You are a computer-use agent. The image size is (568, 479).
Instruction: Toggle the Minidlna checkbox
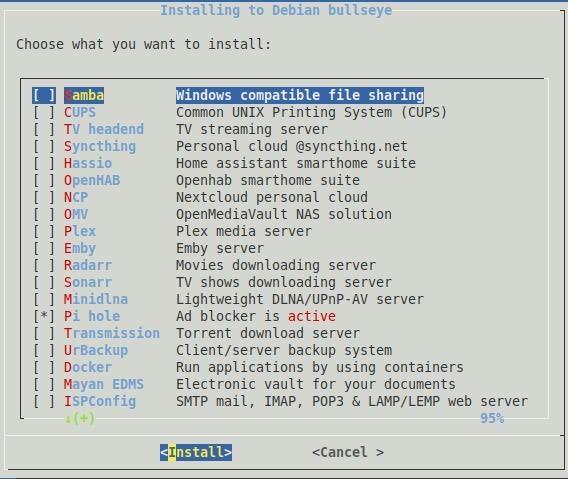[x=44, y=300]
